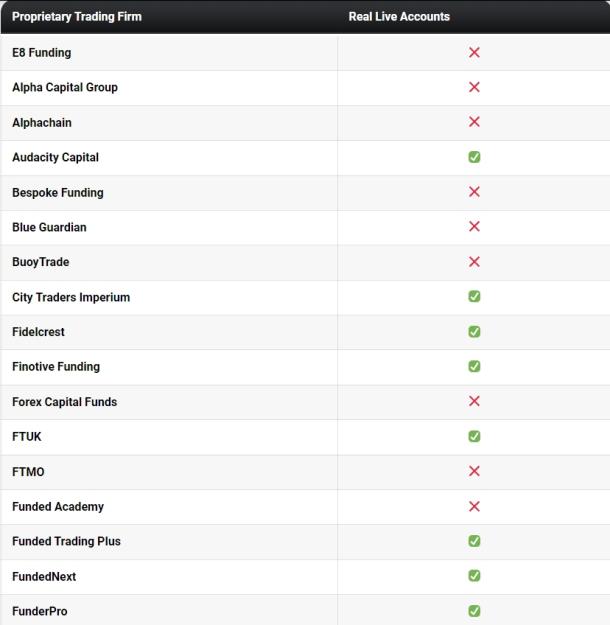Screen dimensions: 610x625
Task: Select the Audacity Capital firm name
Action: coord(55,157)
